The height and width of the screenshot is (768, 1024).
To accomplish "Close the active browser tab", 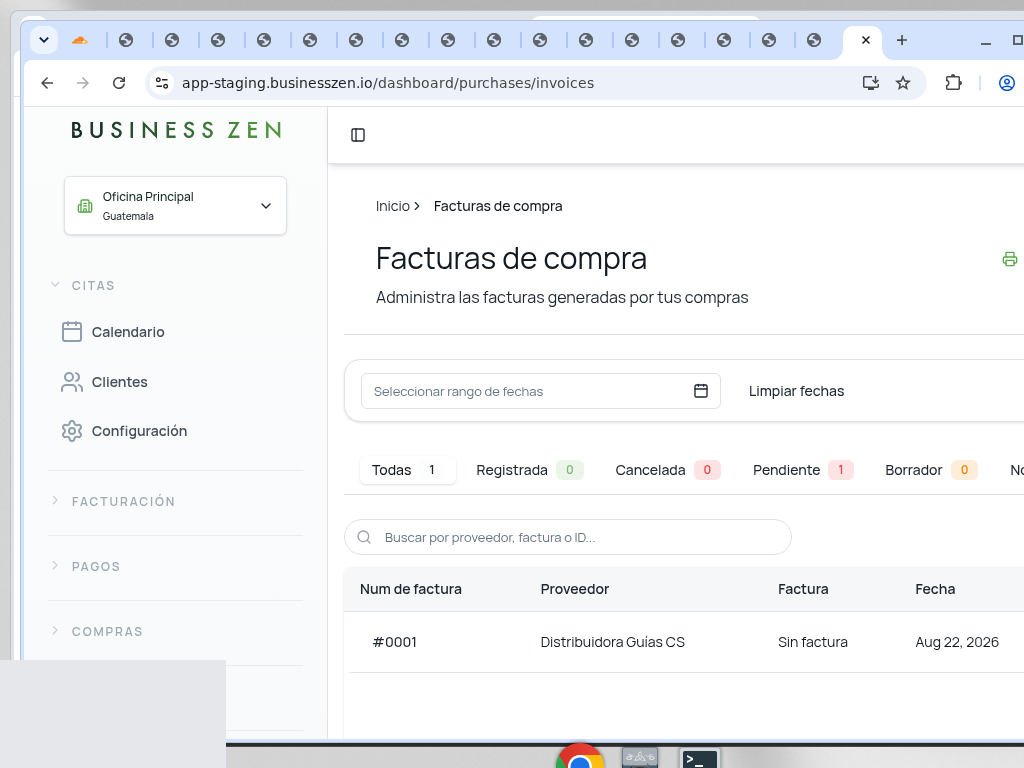I will click(x=866, y=40).
